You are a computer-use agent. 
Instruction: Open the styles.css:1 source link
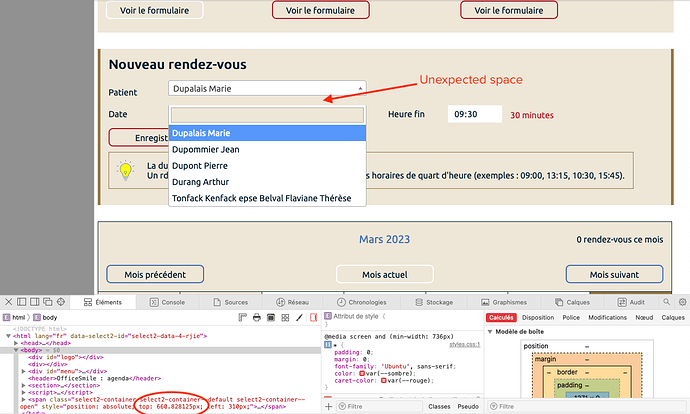pos(465,344)
